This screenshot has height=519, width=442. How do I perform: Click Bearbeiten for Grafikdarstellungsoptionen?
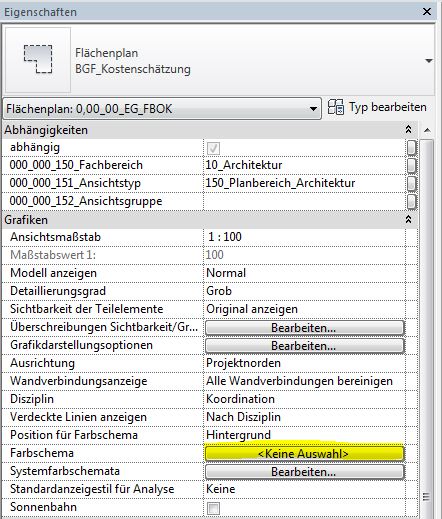[304, 346]
